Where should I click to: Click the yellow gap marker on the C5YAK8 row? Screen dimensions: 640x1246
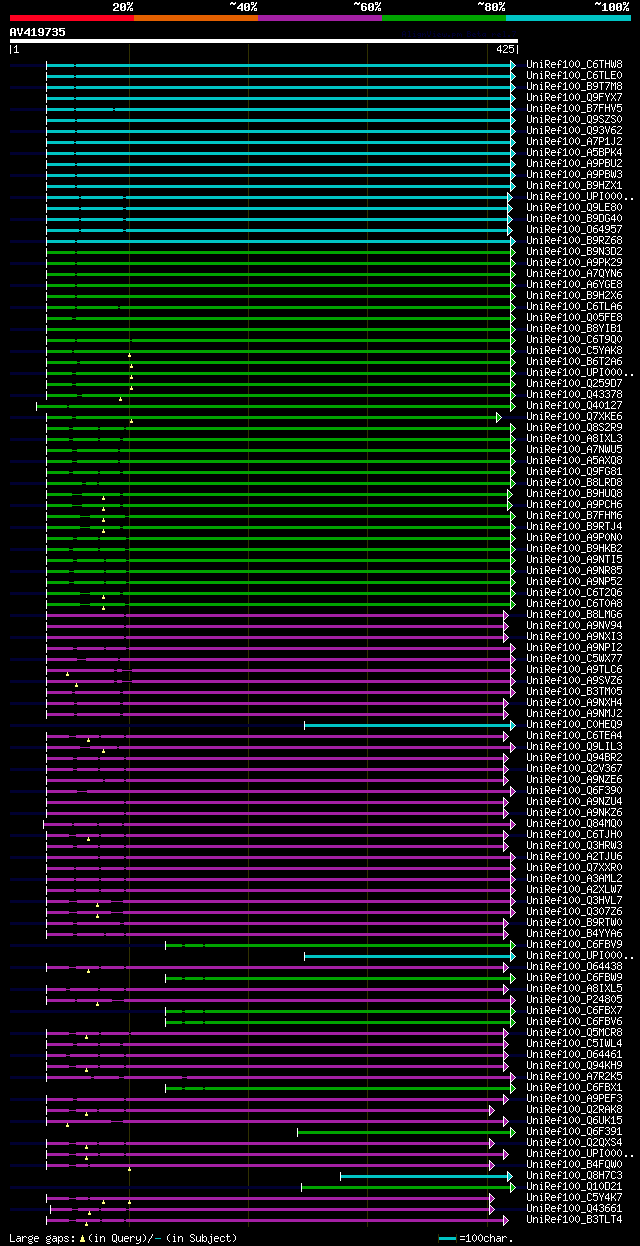coord(129,355)
